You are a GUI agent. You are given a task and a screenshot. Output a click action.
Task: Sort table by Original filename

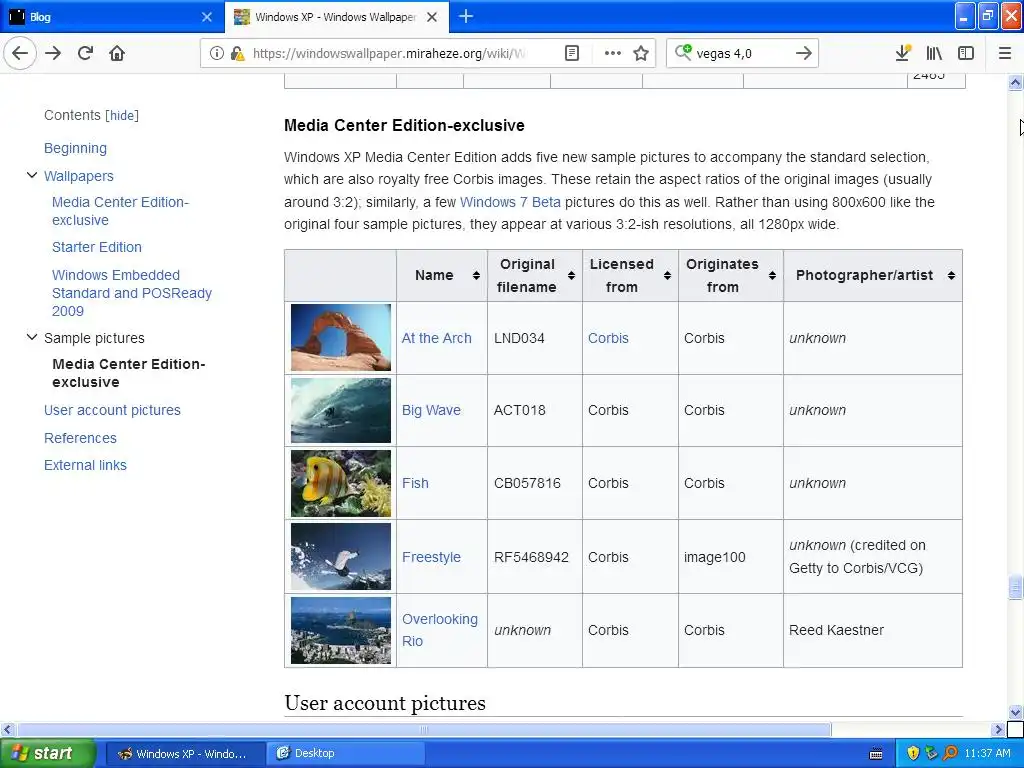click(x=571, y=276)
